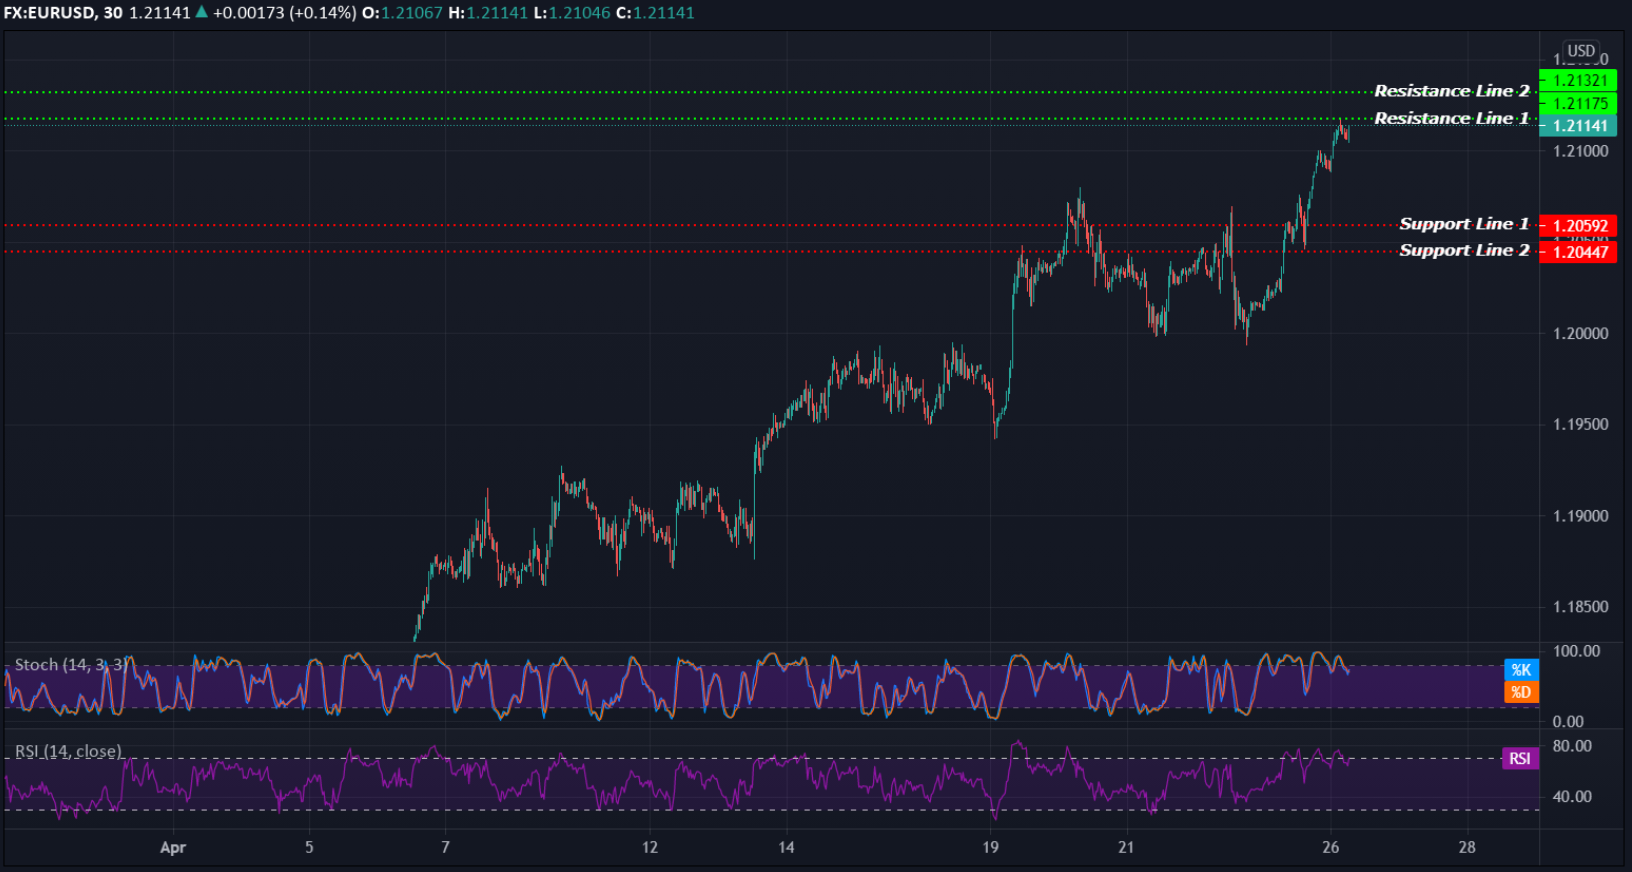Screen dimensions: 1632x872
Task: Click the %D stochastic line label
Action: click(1521, 692)
